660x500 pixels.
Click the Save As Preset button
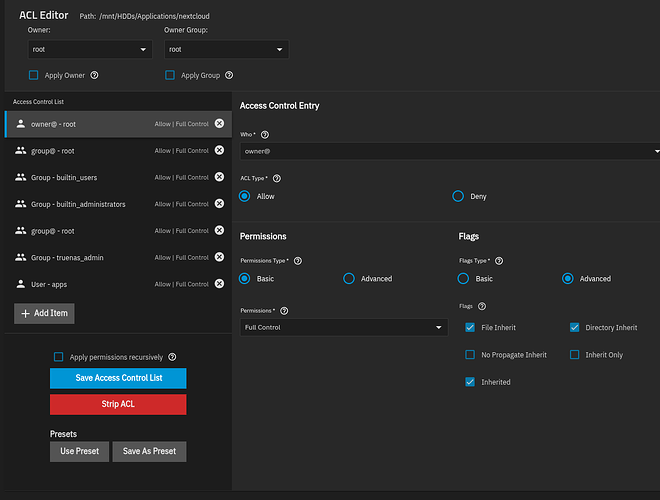(149, 451)
